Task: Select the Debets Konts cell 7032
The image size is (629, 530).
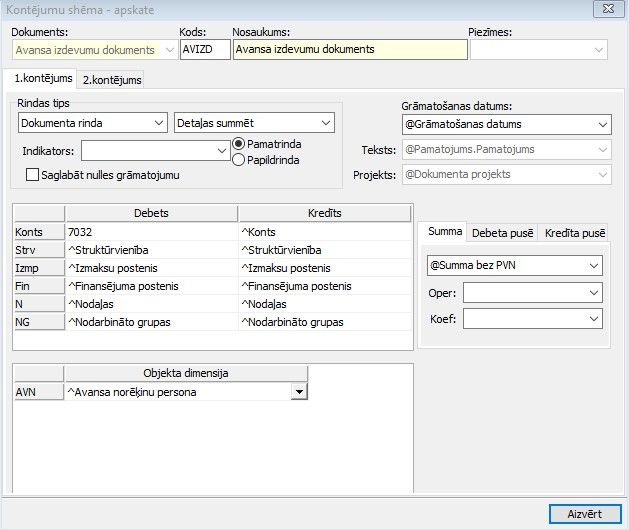Action: coord(150,232)
